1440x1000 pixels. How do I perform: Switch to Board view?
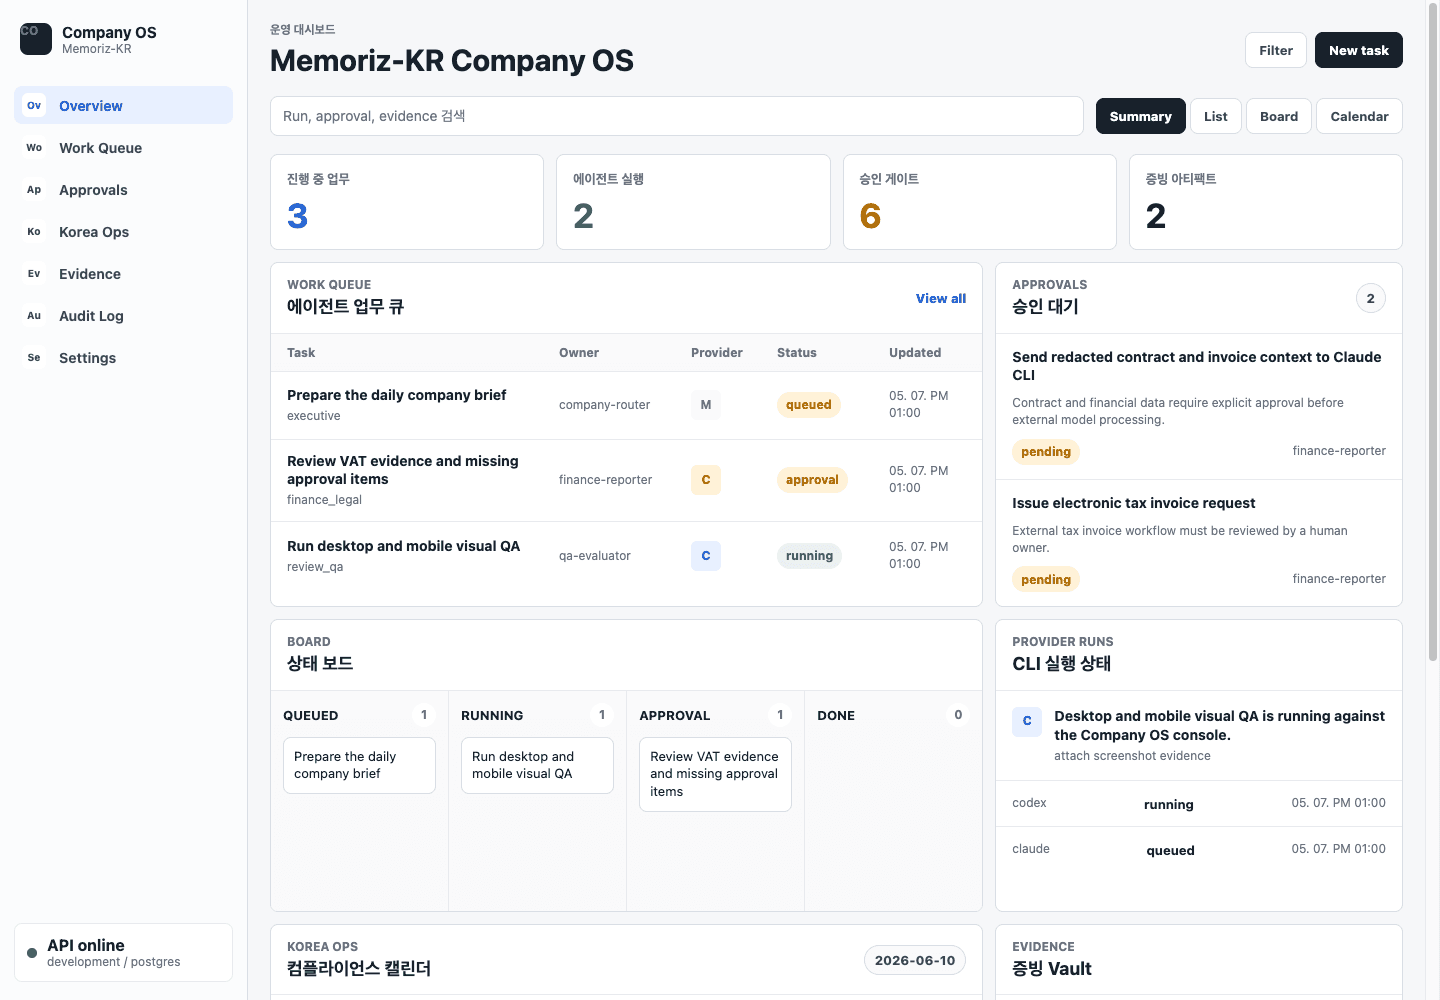[x=1279, y=116]
